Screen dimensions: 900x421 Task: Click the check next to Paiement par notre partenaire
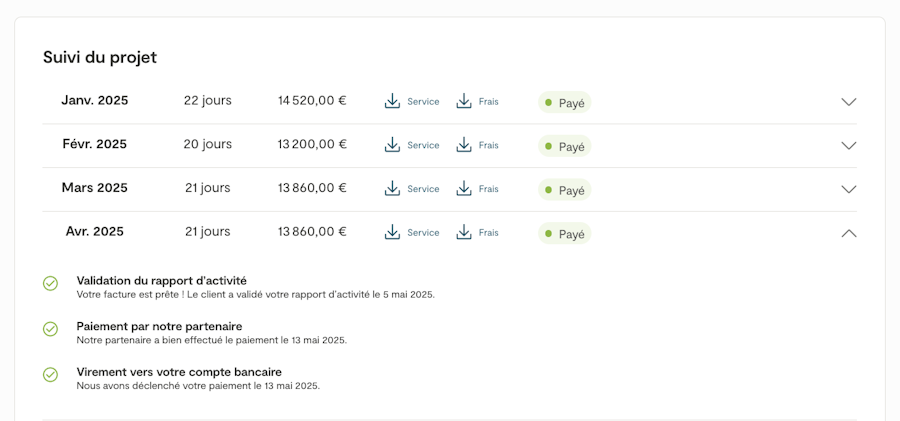coord(50,329)
